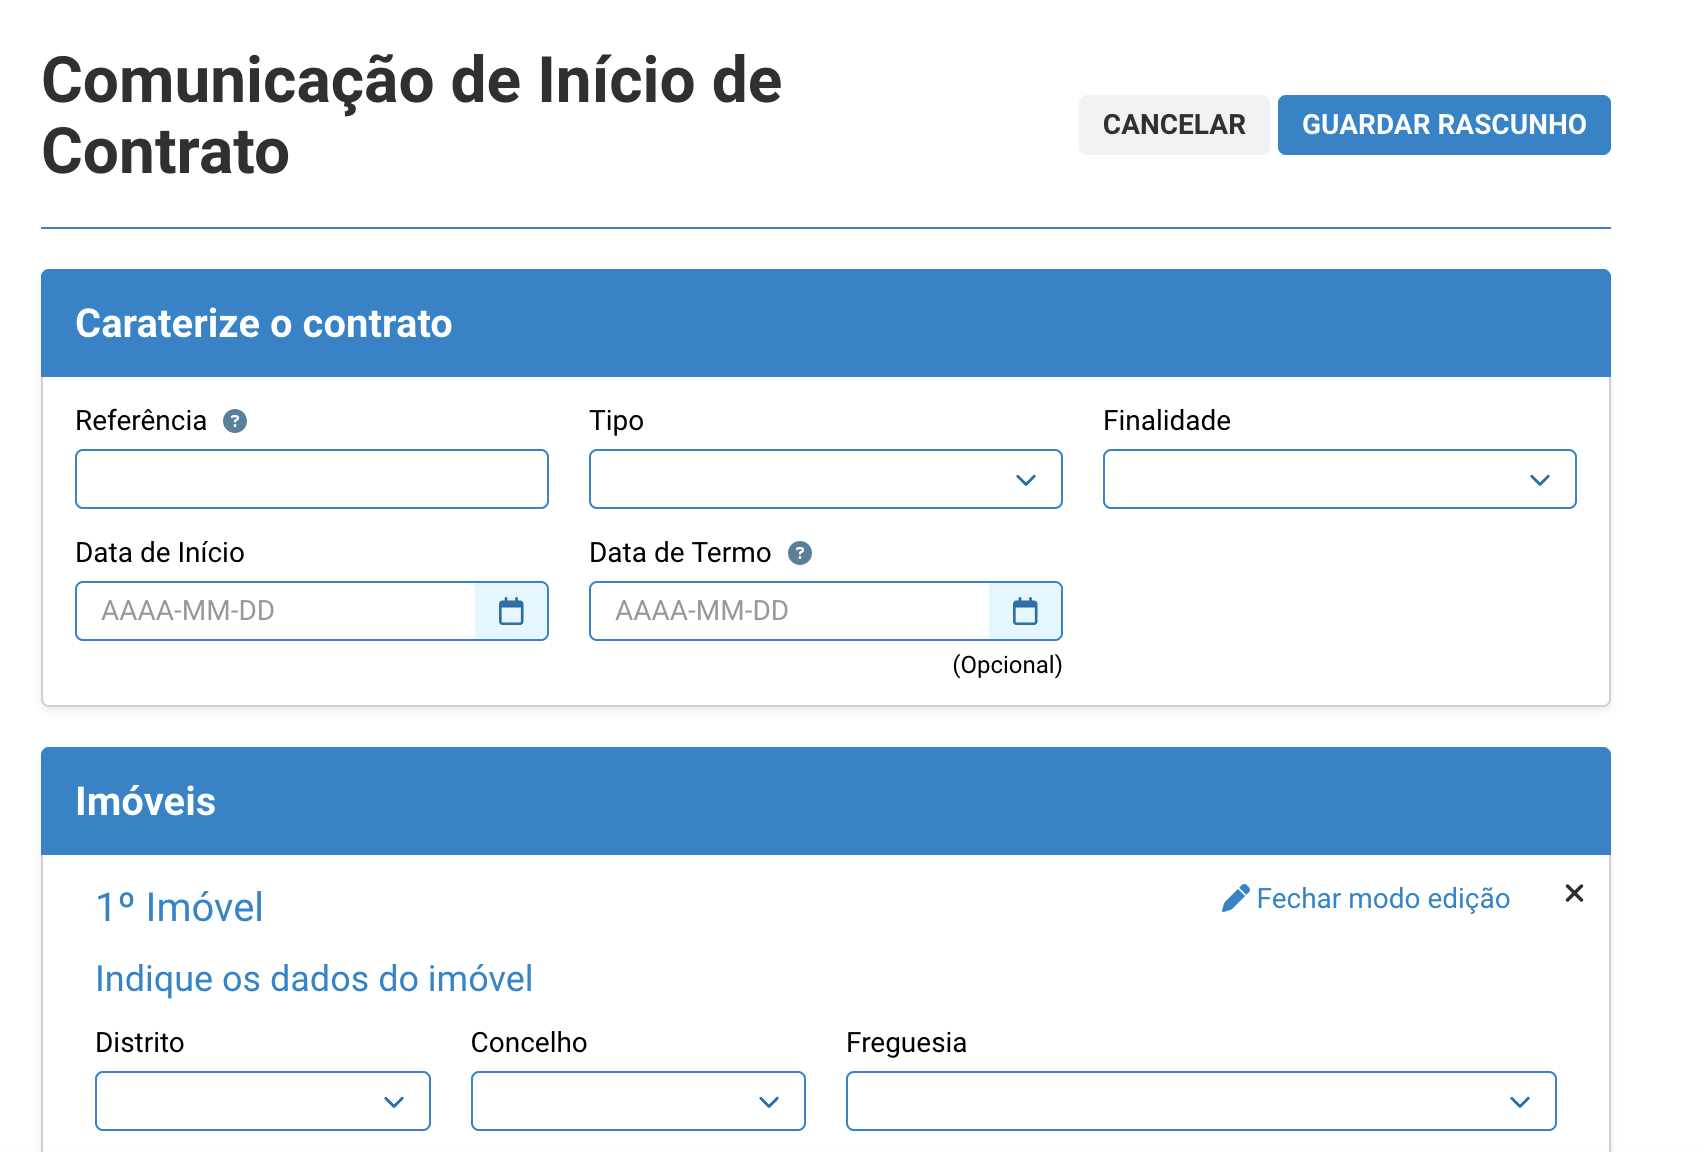Expand the Tipo dropdown
The height and width of the screenshot is (1152, 1698).
(x=825, y=480)
